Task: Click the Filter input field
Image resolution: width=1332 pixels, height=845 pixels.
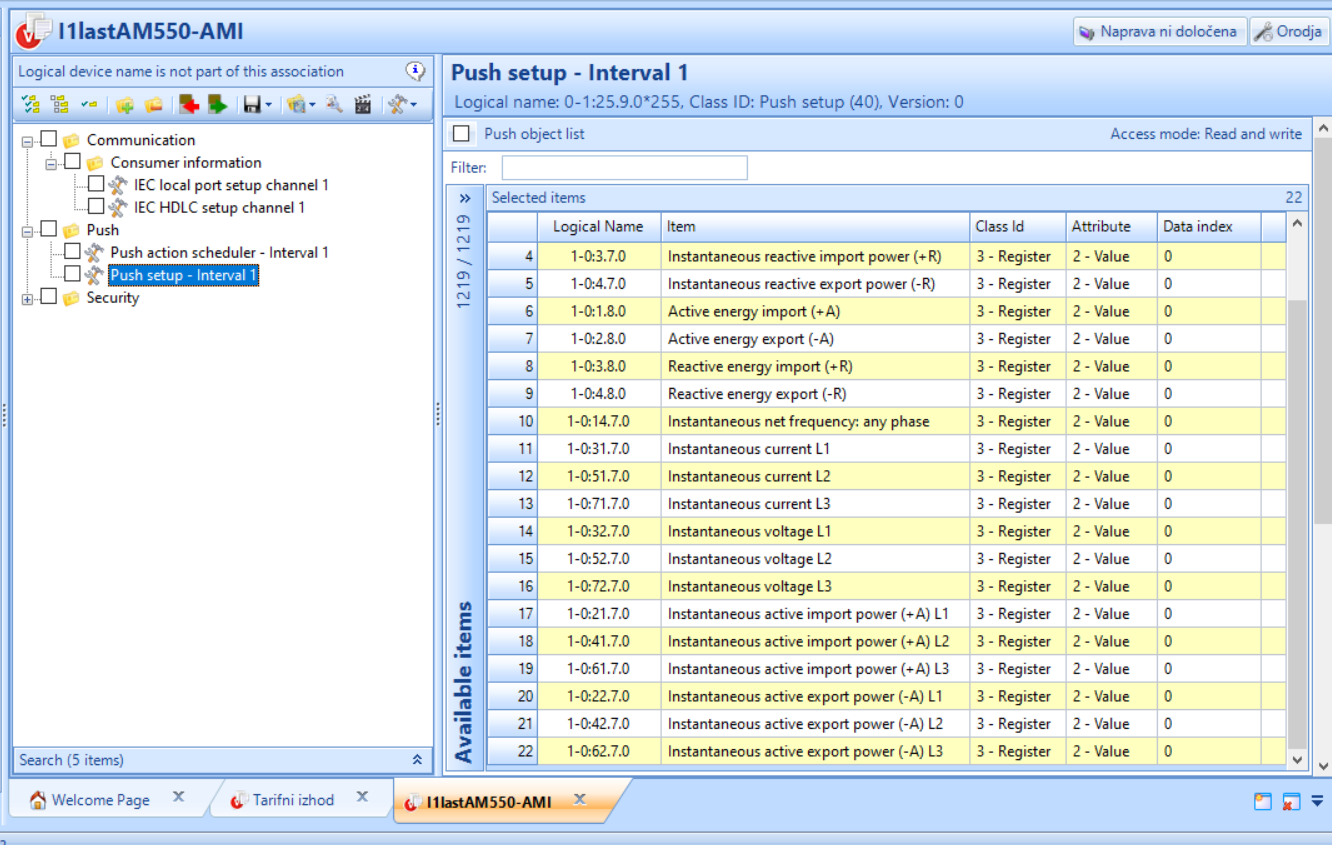Action: tap(624, 168)
